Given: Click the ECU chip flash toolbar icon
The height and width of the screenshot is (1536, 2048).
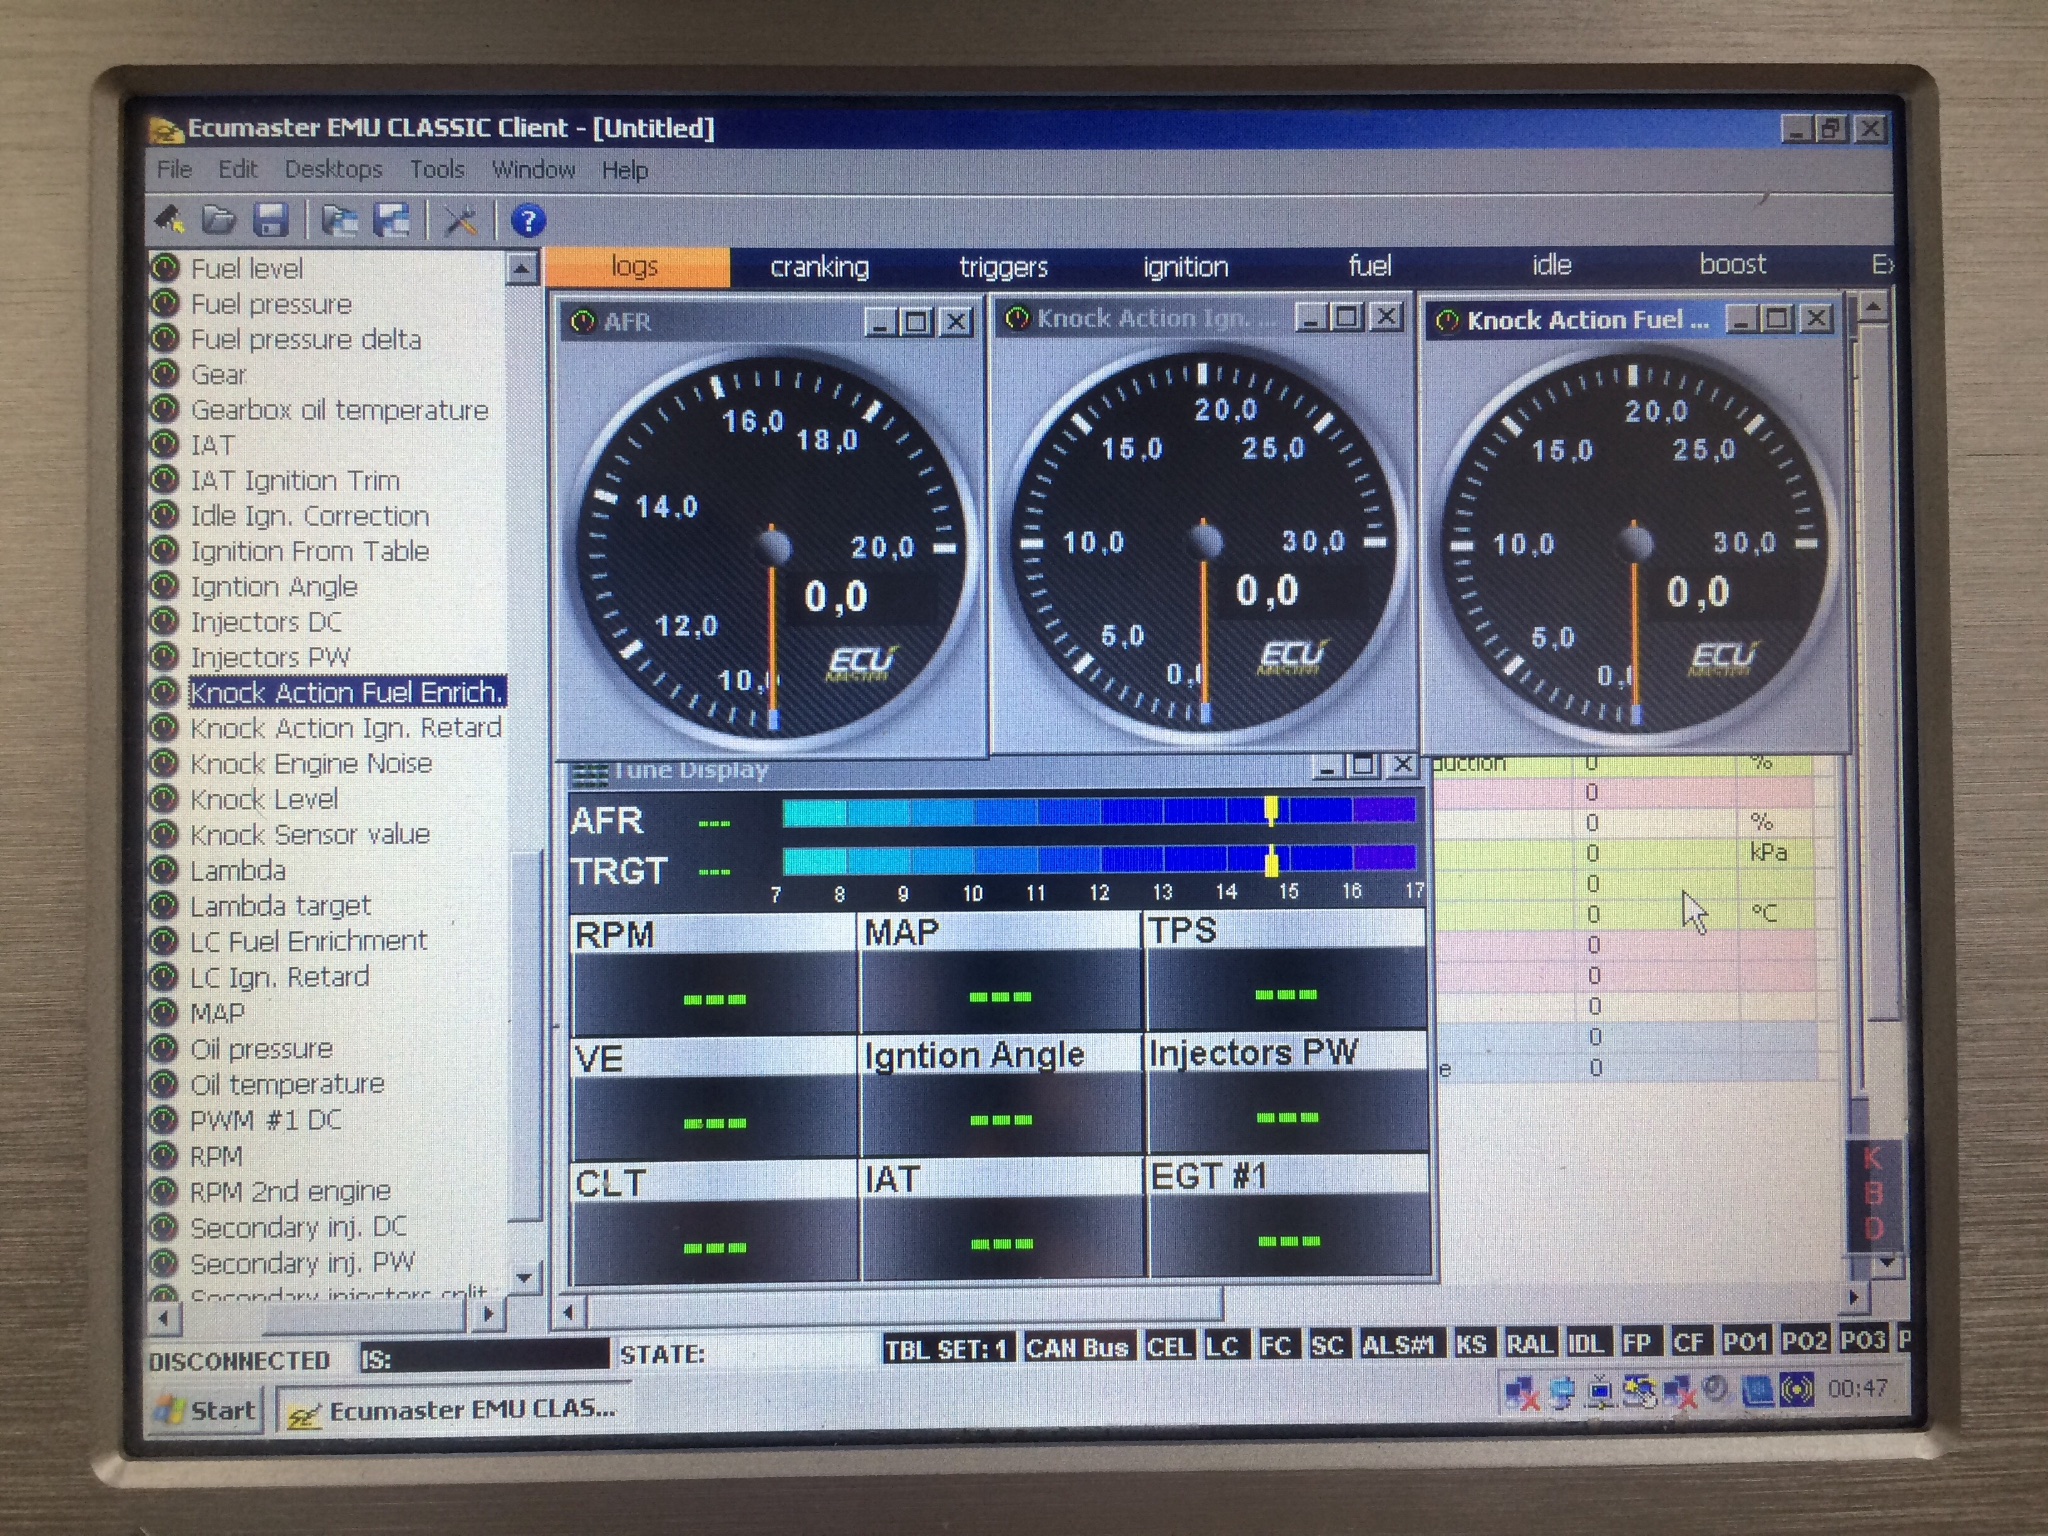Looking at the screenshot, I should pyautogui.click(x=169, y=219).
